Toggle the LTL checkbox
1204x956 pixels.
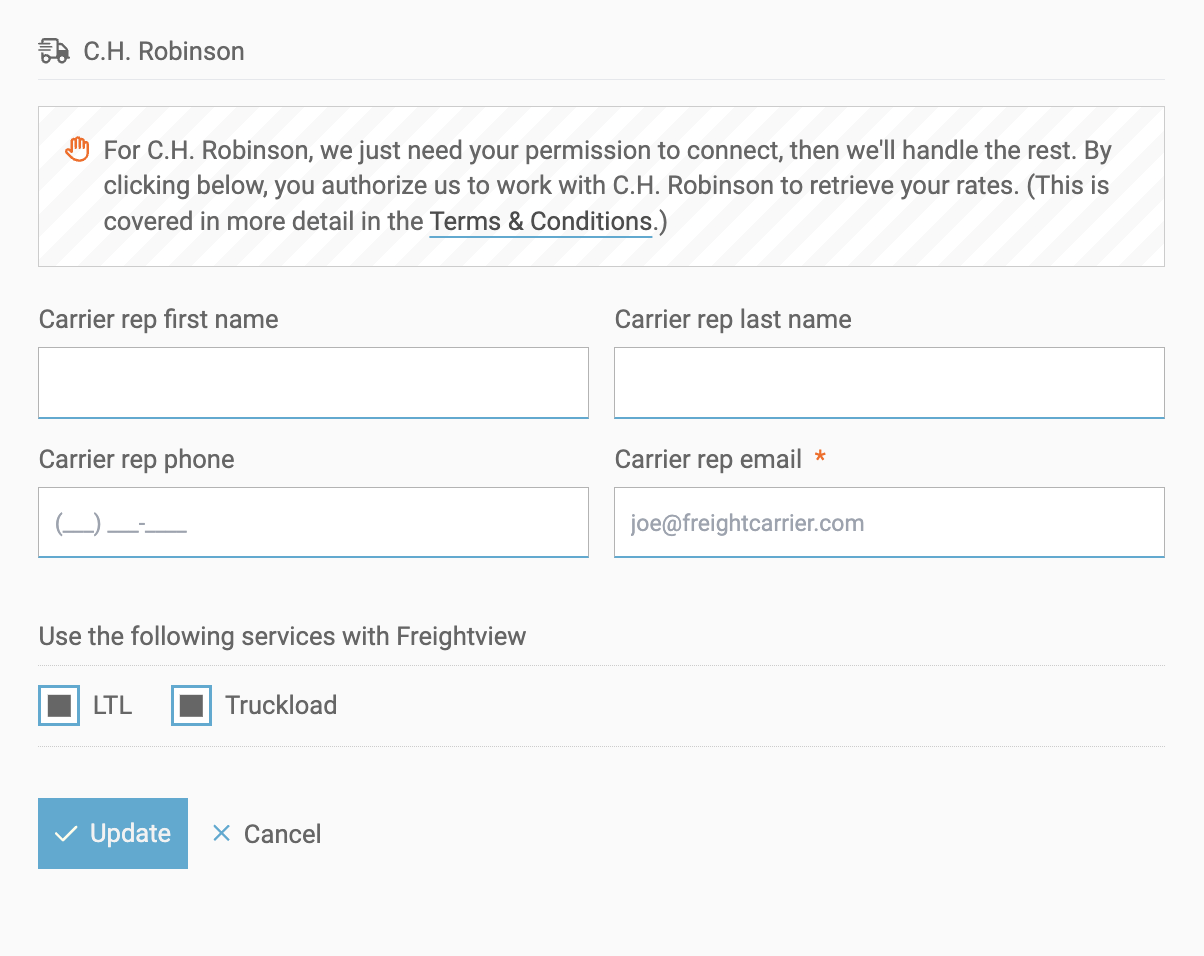pos(59,705)
